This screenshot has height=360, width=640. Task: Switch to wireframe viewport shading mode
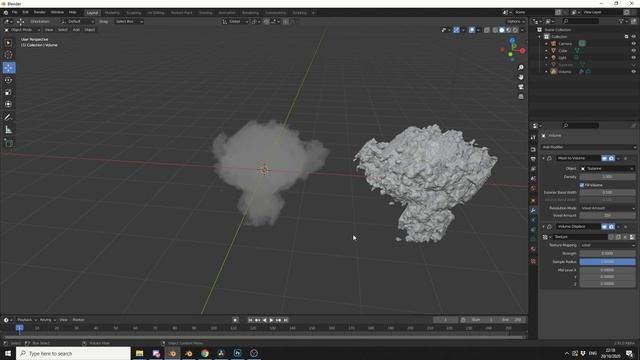(495, 30)
